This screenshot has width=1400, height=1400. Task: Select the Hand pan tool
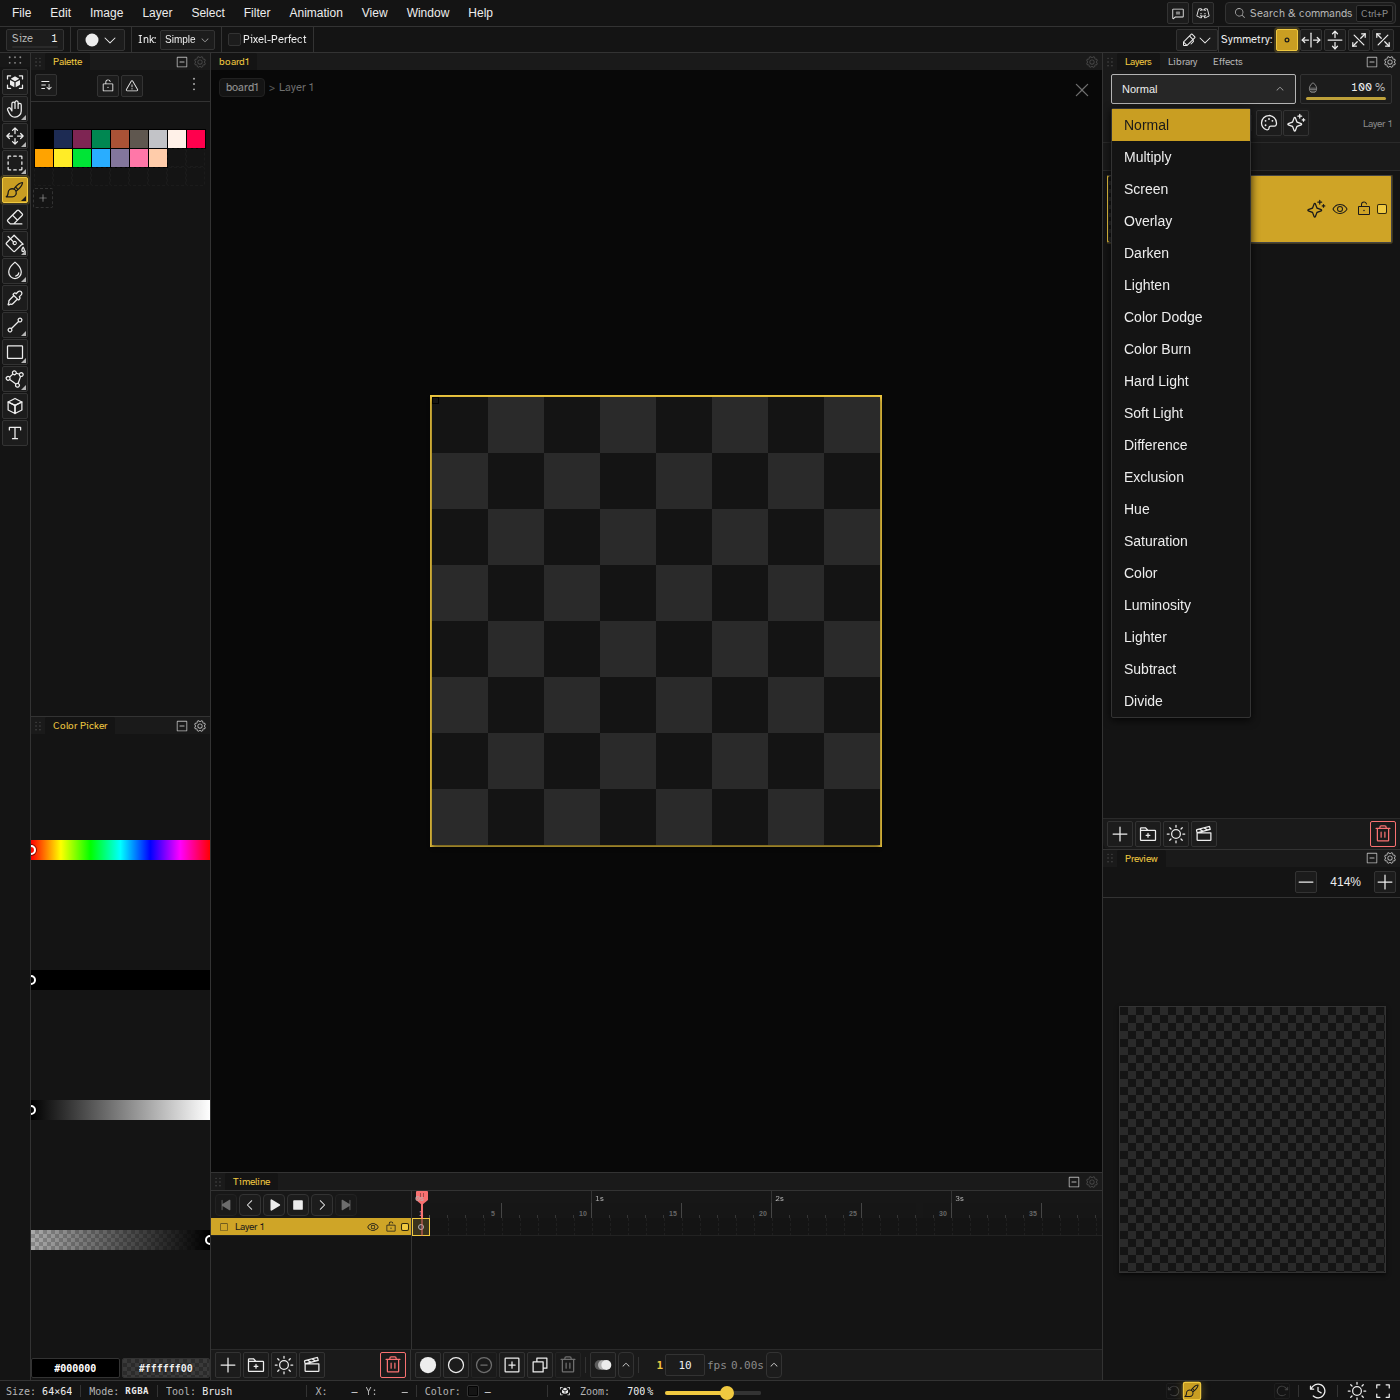coord(15,109)
